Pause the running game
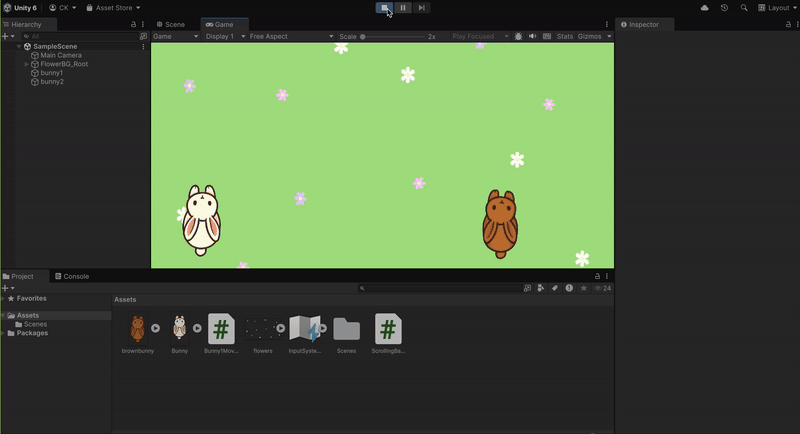Viewport: 800px width, 434px height. click(403, 8)
